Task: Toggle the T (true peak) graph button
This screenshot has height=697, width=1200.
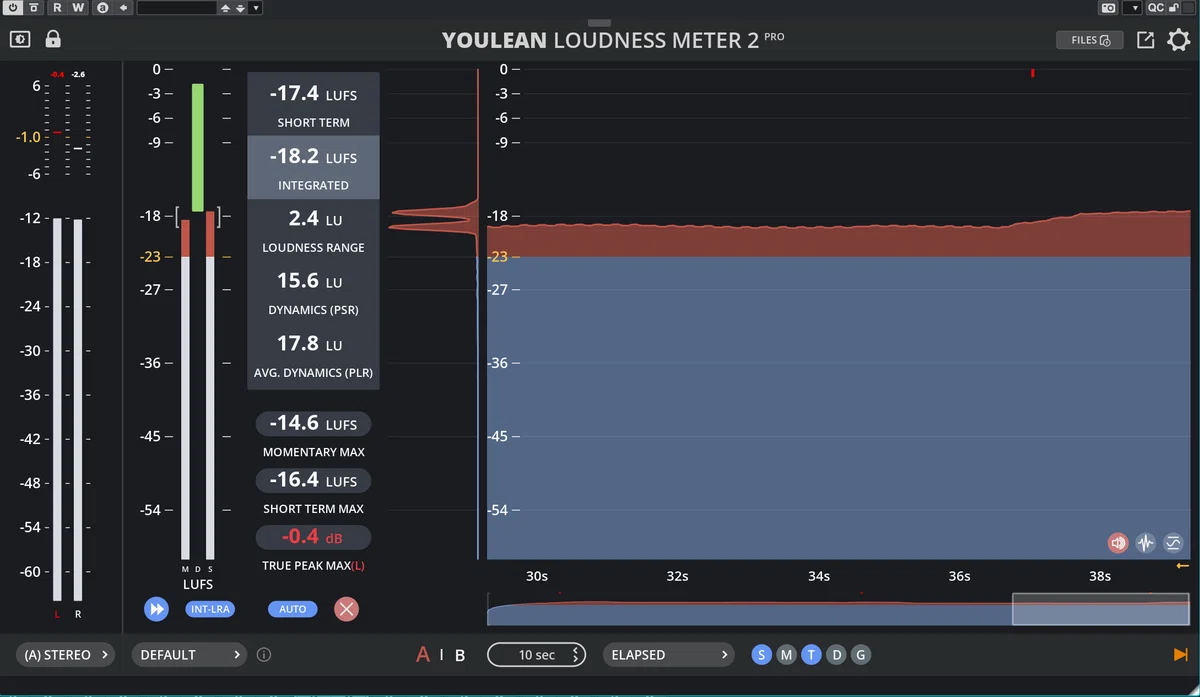Action: pyautogui.click(x=811, y=655)
